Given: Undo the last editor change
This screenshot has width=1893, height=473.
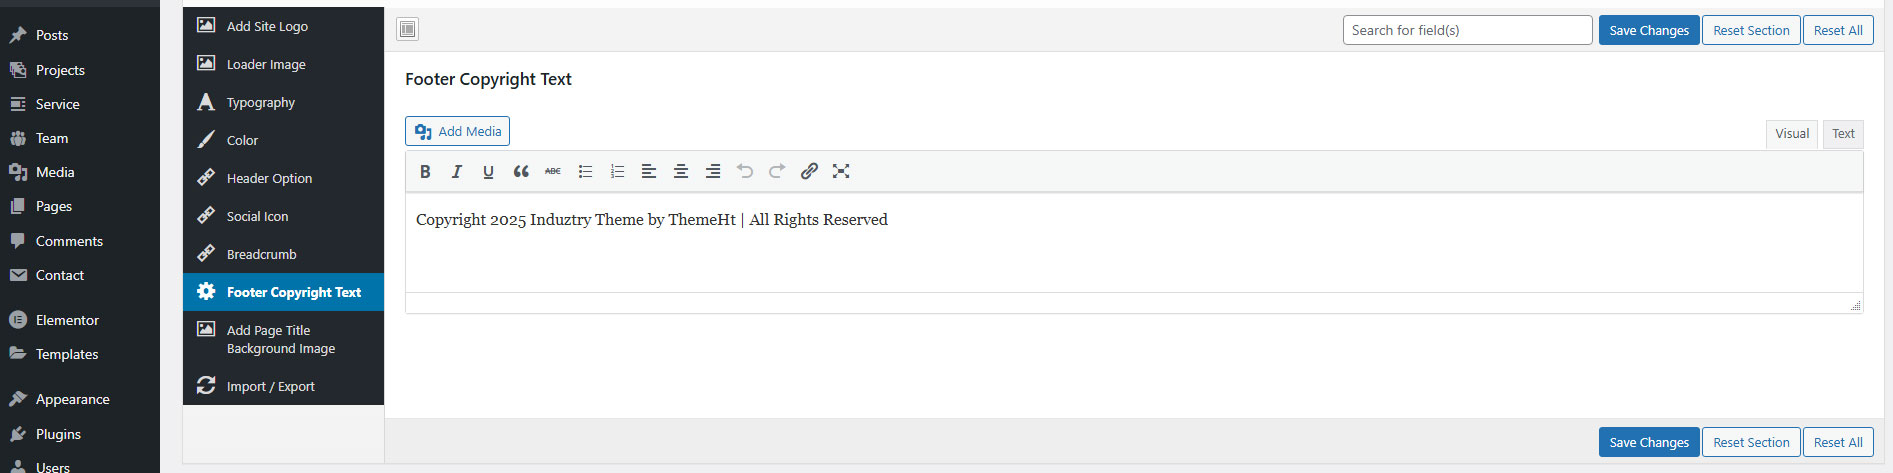Looking at the screenshot, I should pos(745,171).
